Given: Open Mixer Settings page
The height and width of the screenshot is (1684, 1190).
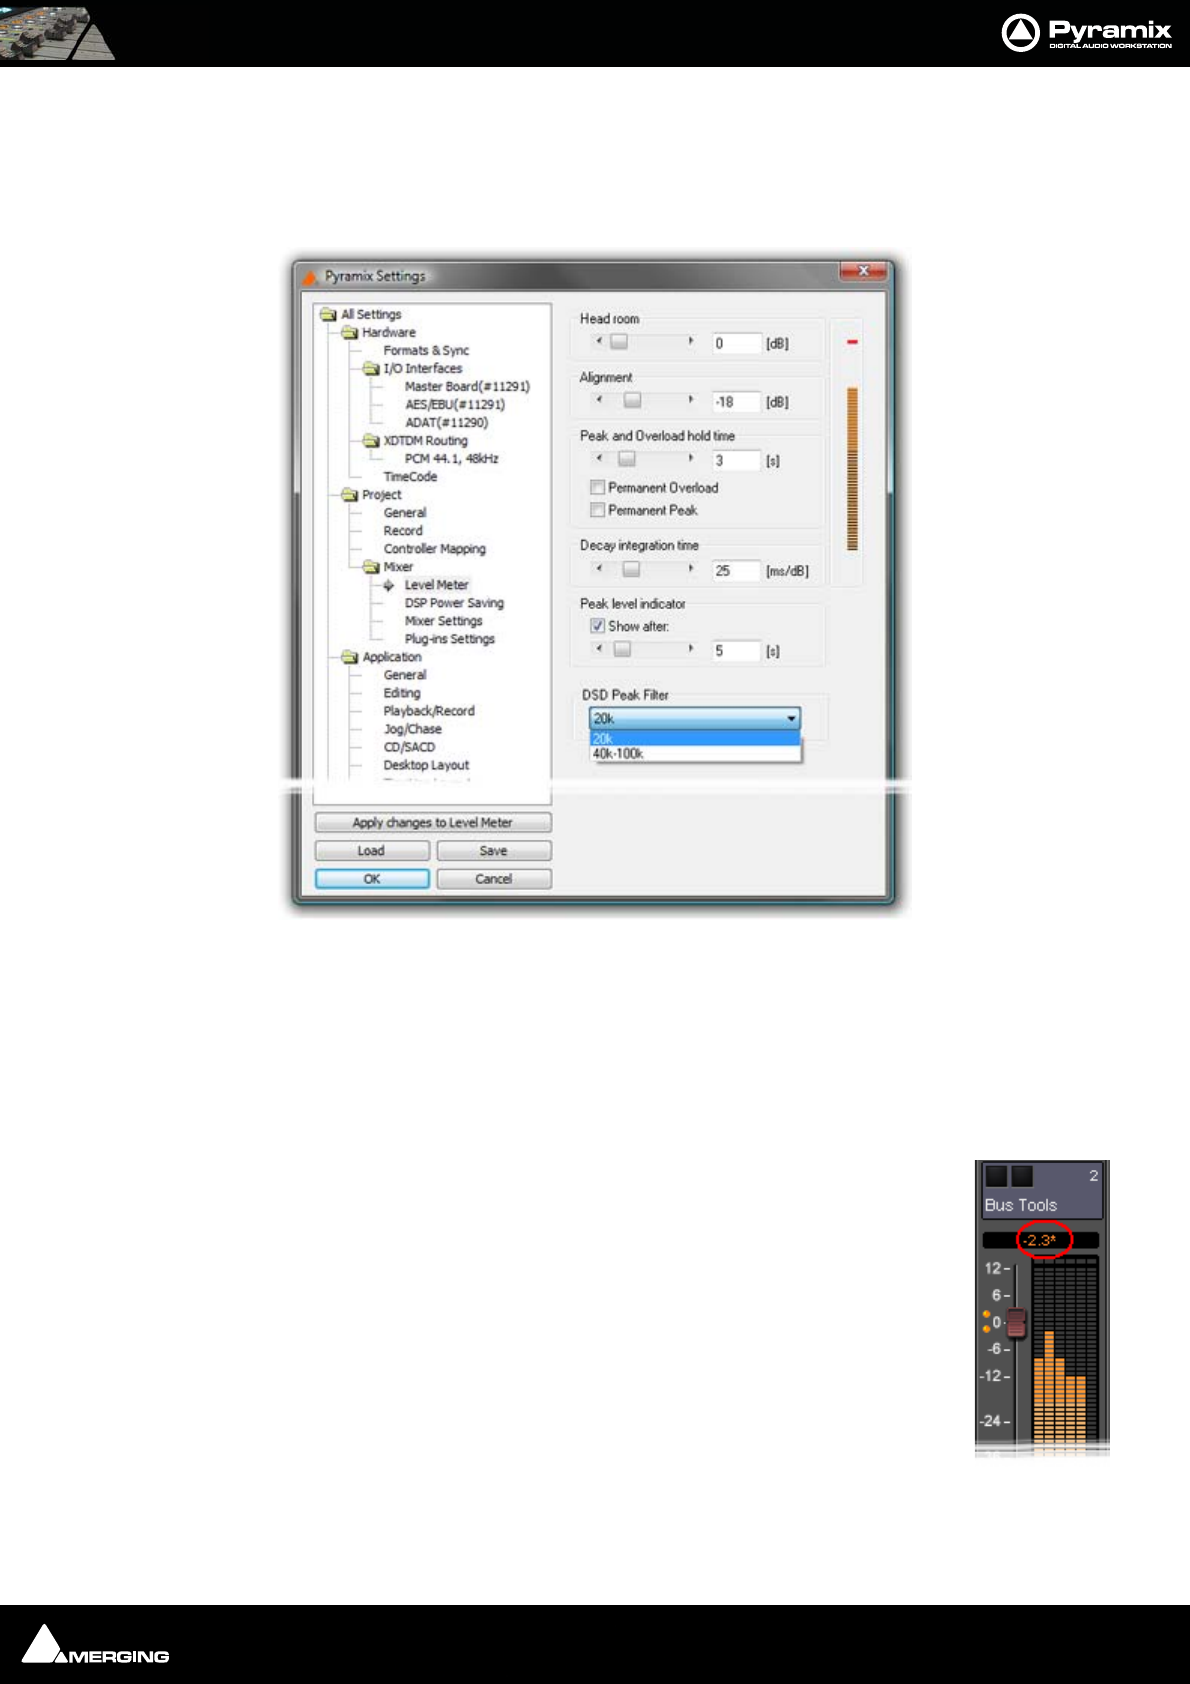Looking at the screenshot, I should point(443,620).
